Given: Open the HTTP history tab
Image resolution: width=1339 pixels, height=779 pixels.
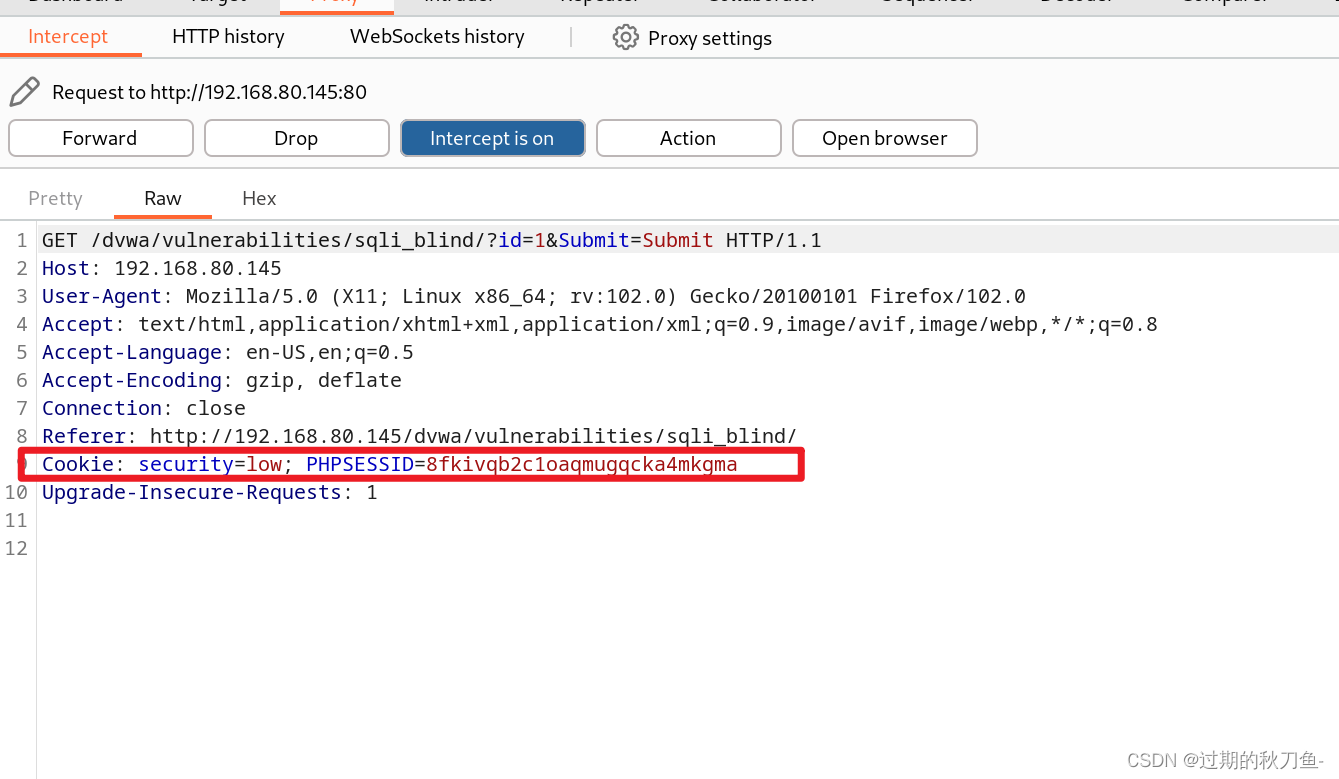Looking at the screenshot, I should [228, 37].
